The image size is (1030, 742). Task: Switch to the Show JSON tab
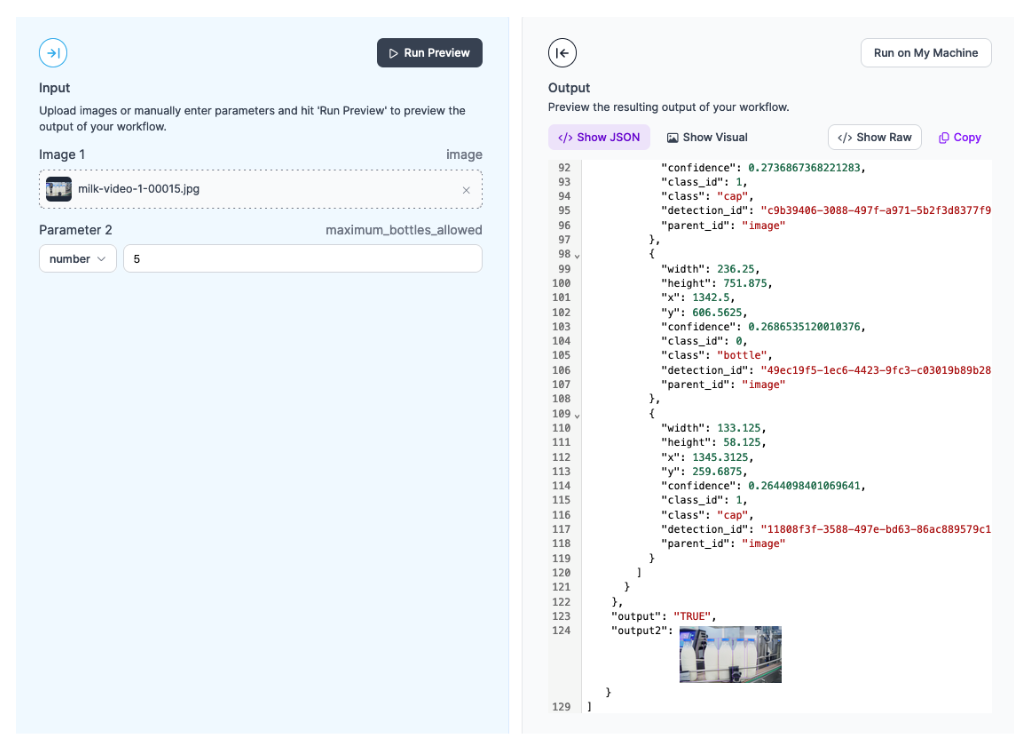click(x=599, y=138)
